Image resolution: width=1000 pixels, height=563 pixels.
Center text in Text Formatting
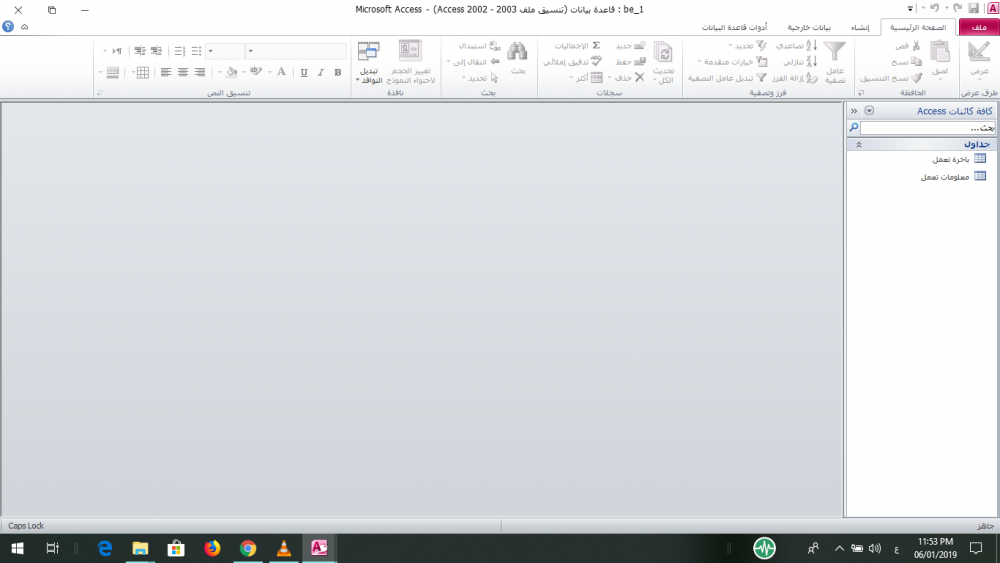coord(183,72)
